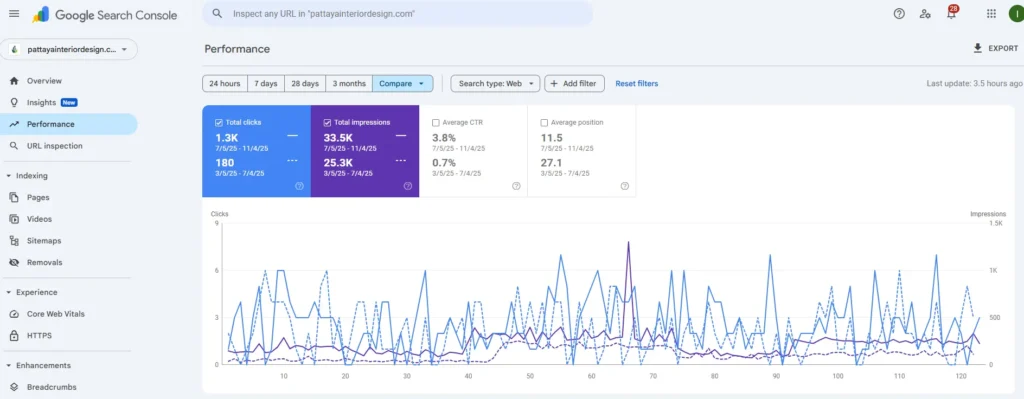Click the Overview home icon
This screenshot has height=399, width=1024.
pyautogui.click(x=14, y=81)
